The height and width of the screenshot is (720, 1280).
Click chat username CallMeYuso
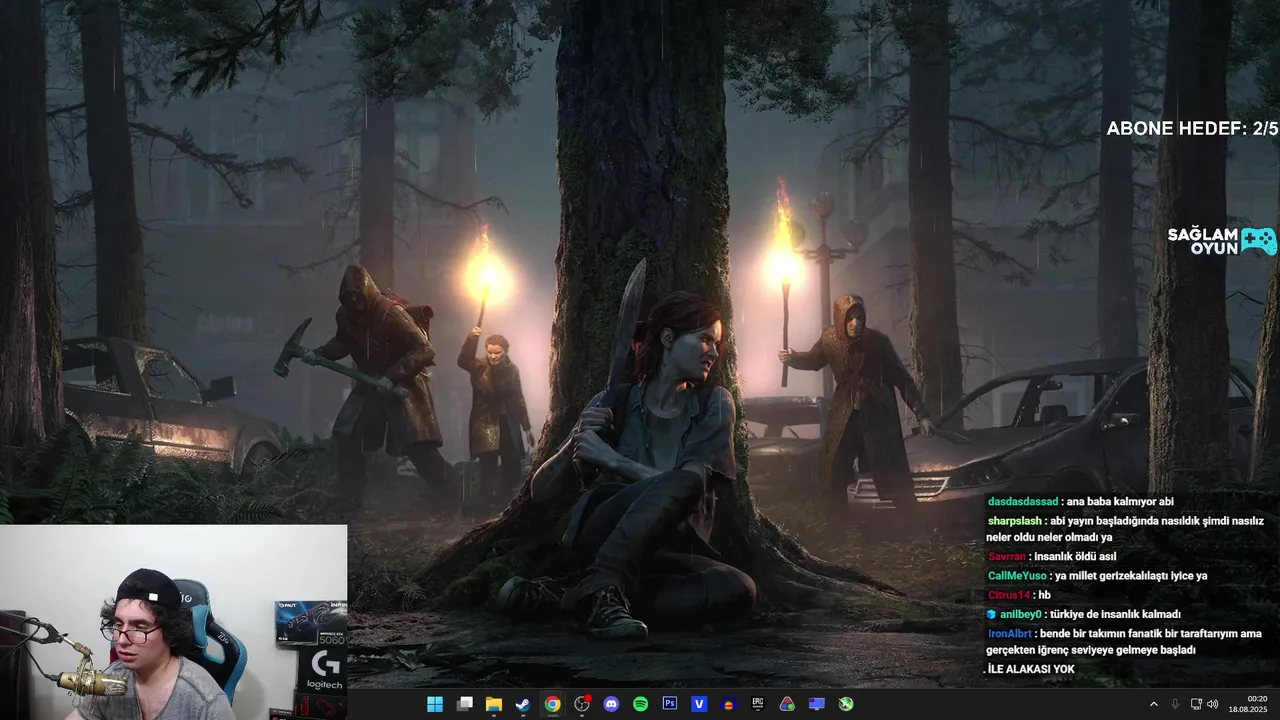coord(1017,576)
